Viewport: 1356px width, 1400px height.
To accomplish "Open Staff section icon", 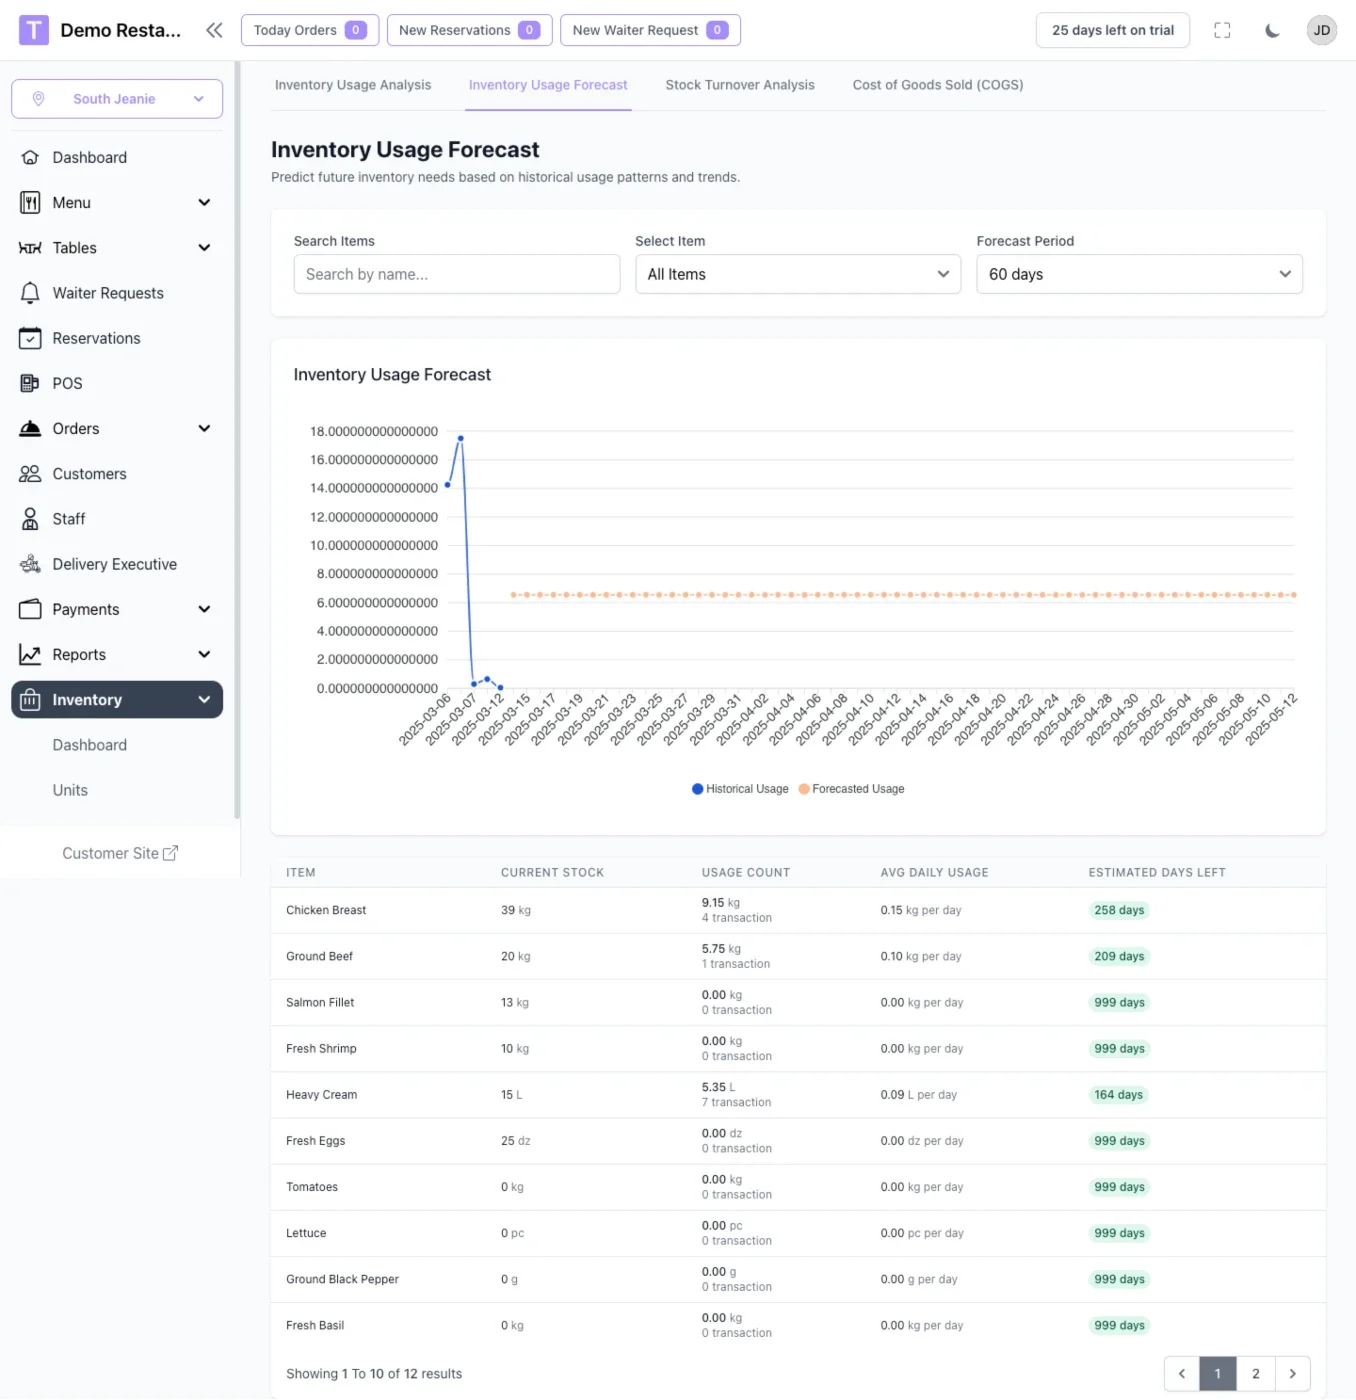I will click(31, 519).
